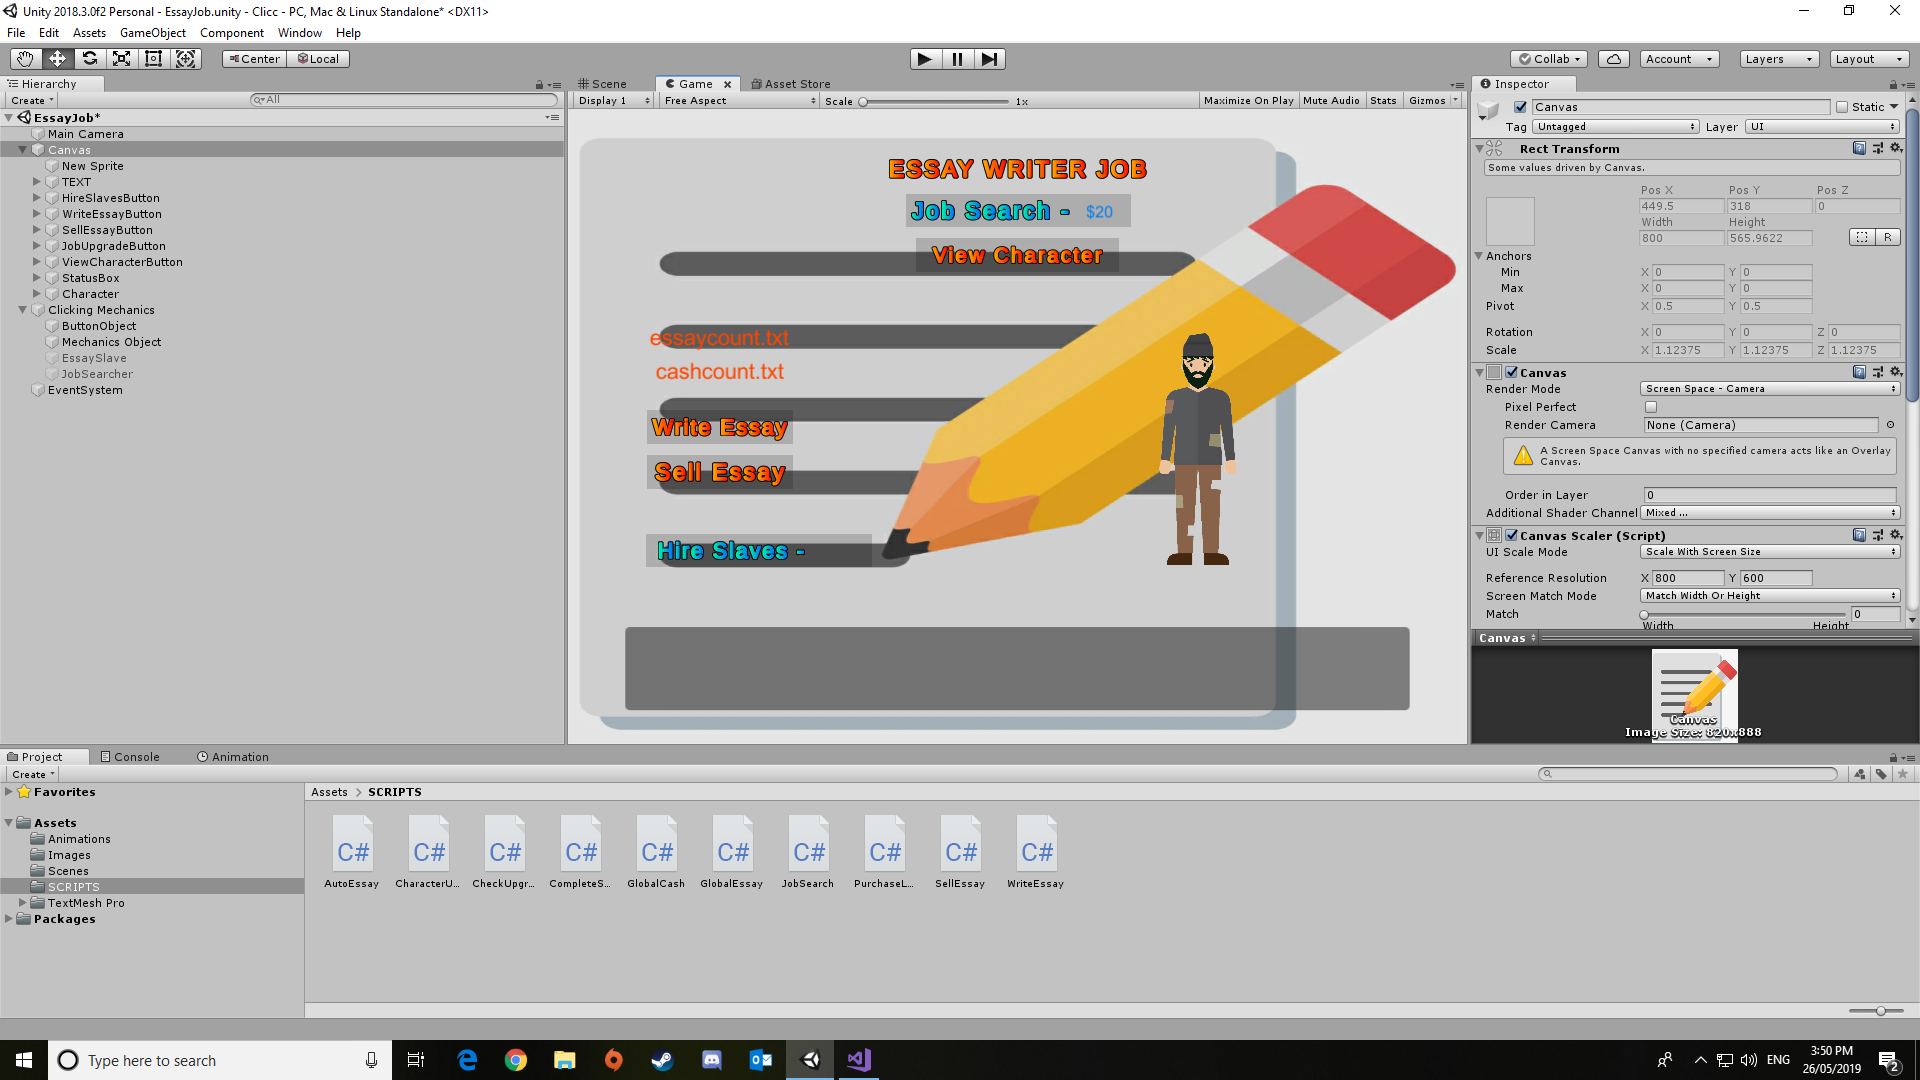Viewport: 1920px width, 1080px height.
Task: Open the Tag dropdown
Action: [x=1616, y=127]
